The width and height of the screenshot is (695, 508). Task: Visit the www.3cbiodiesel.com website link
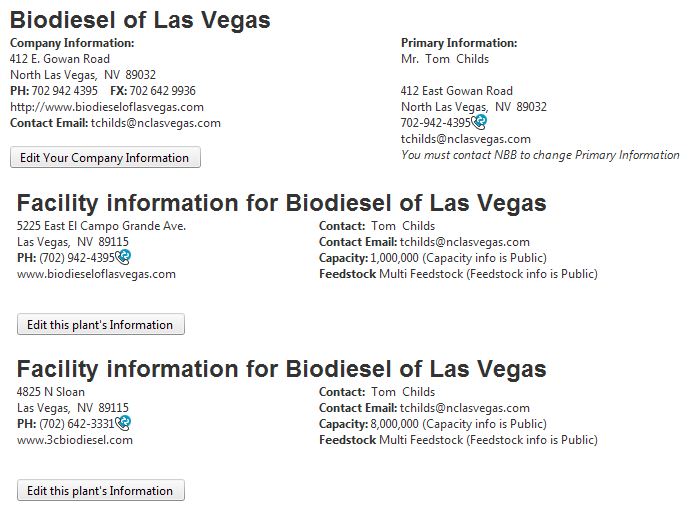75,440
